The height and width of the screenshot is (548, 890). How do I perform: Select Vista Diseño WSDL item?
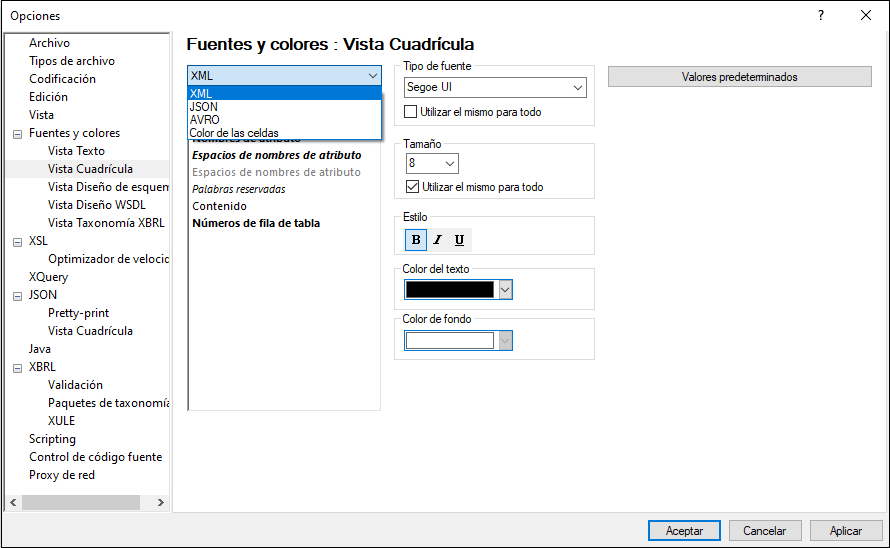pyautogui.click(x=96, y=205)
